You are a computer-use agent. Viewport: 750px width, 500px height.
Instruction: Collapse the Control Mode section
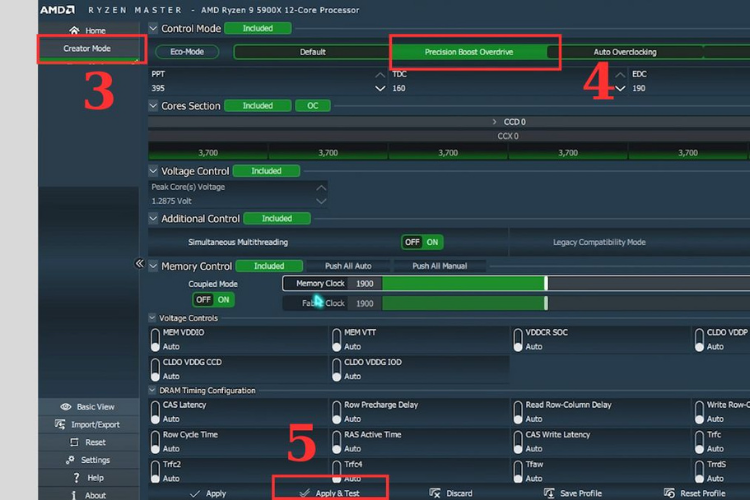(153, 28)
